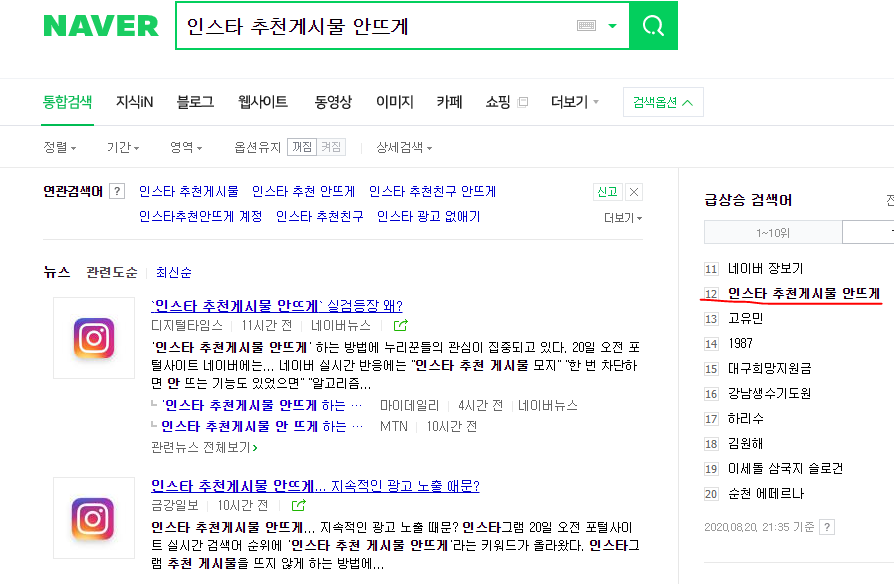Click help icon beside the 21:35 기준 timestamp

tap(827, 527)
